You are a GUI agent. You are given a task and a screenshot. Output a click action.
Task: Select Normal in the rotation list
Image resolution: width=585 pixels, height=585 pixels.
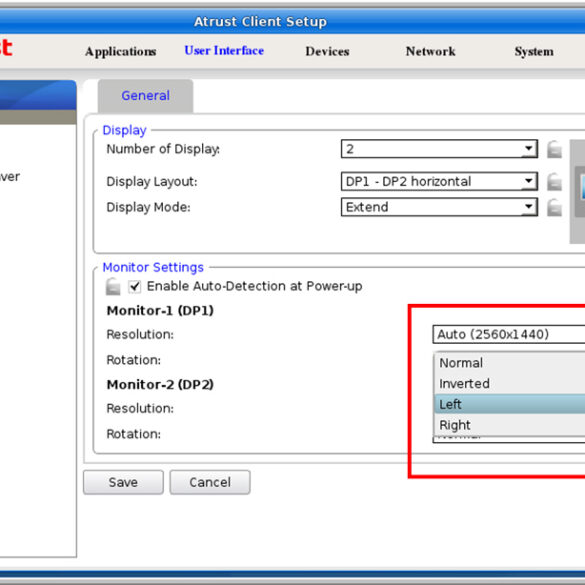(510, 363)
